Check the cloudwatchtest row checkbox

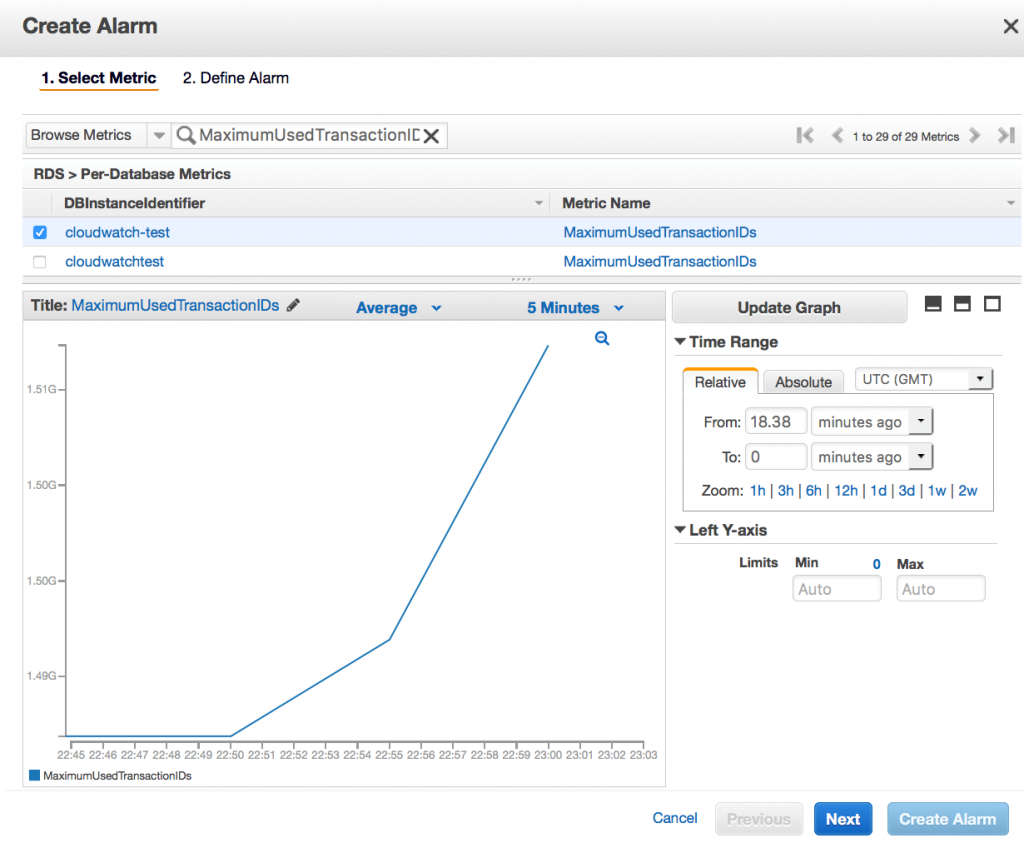[x=40, y=262]
